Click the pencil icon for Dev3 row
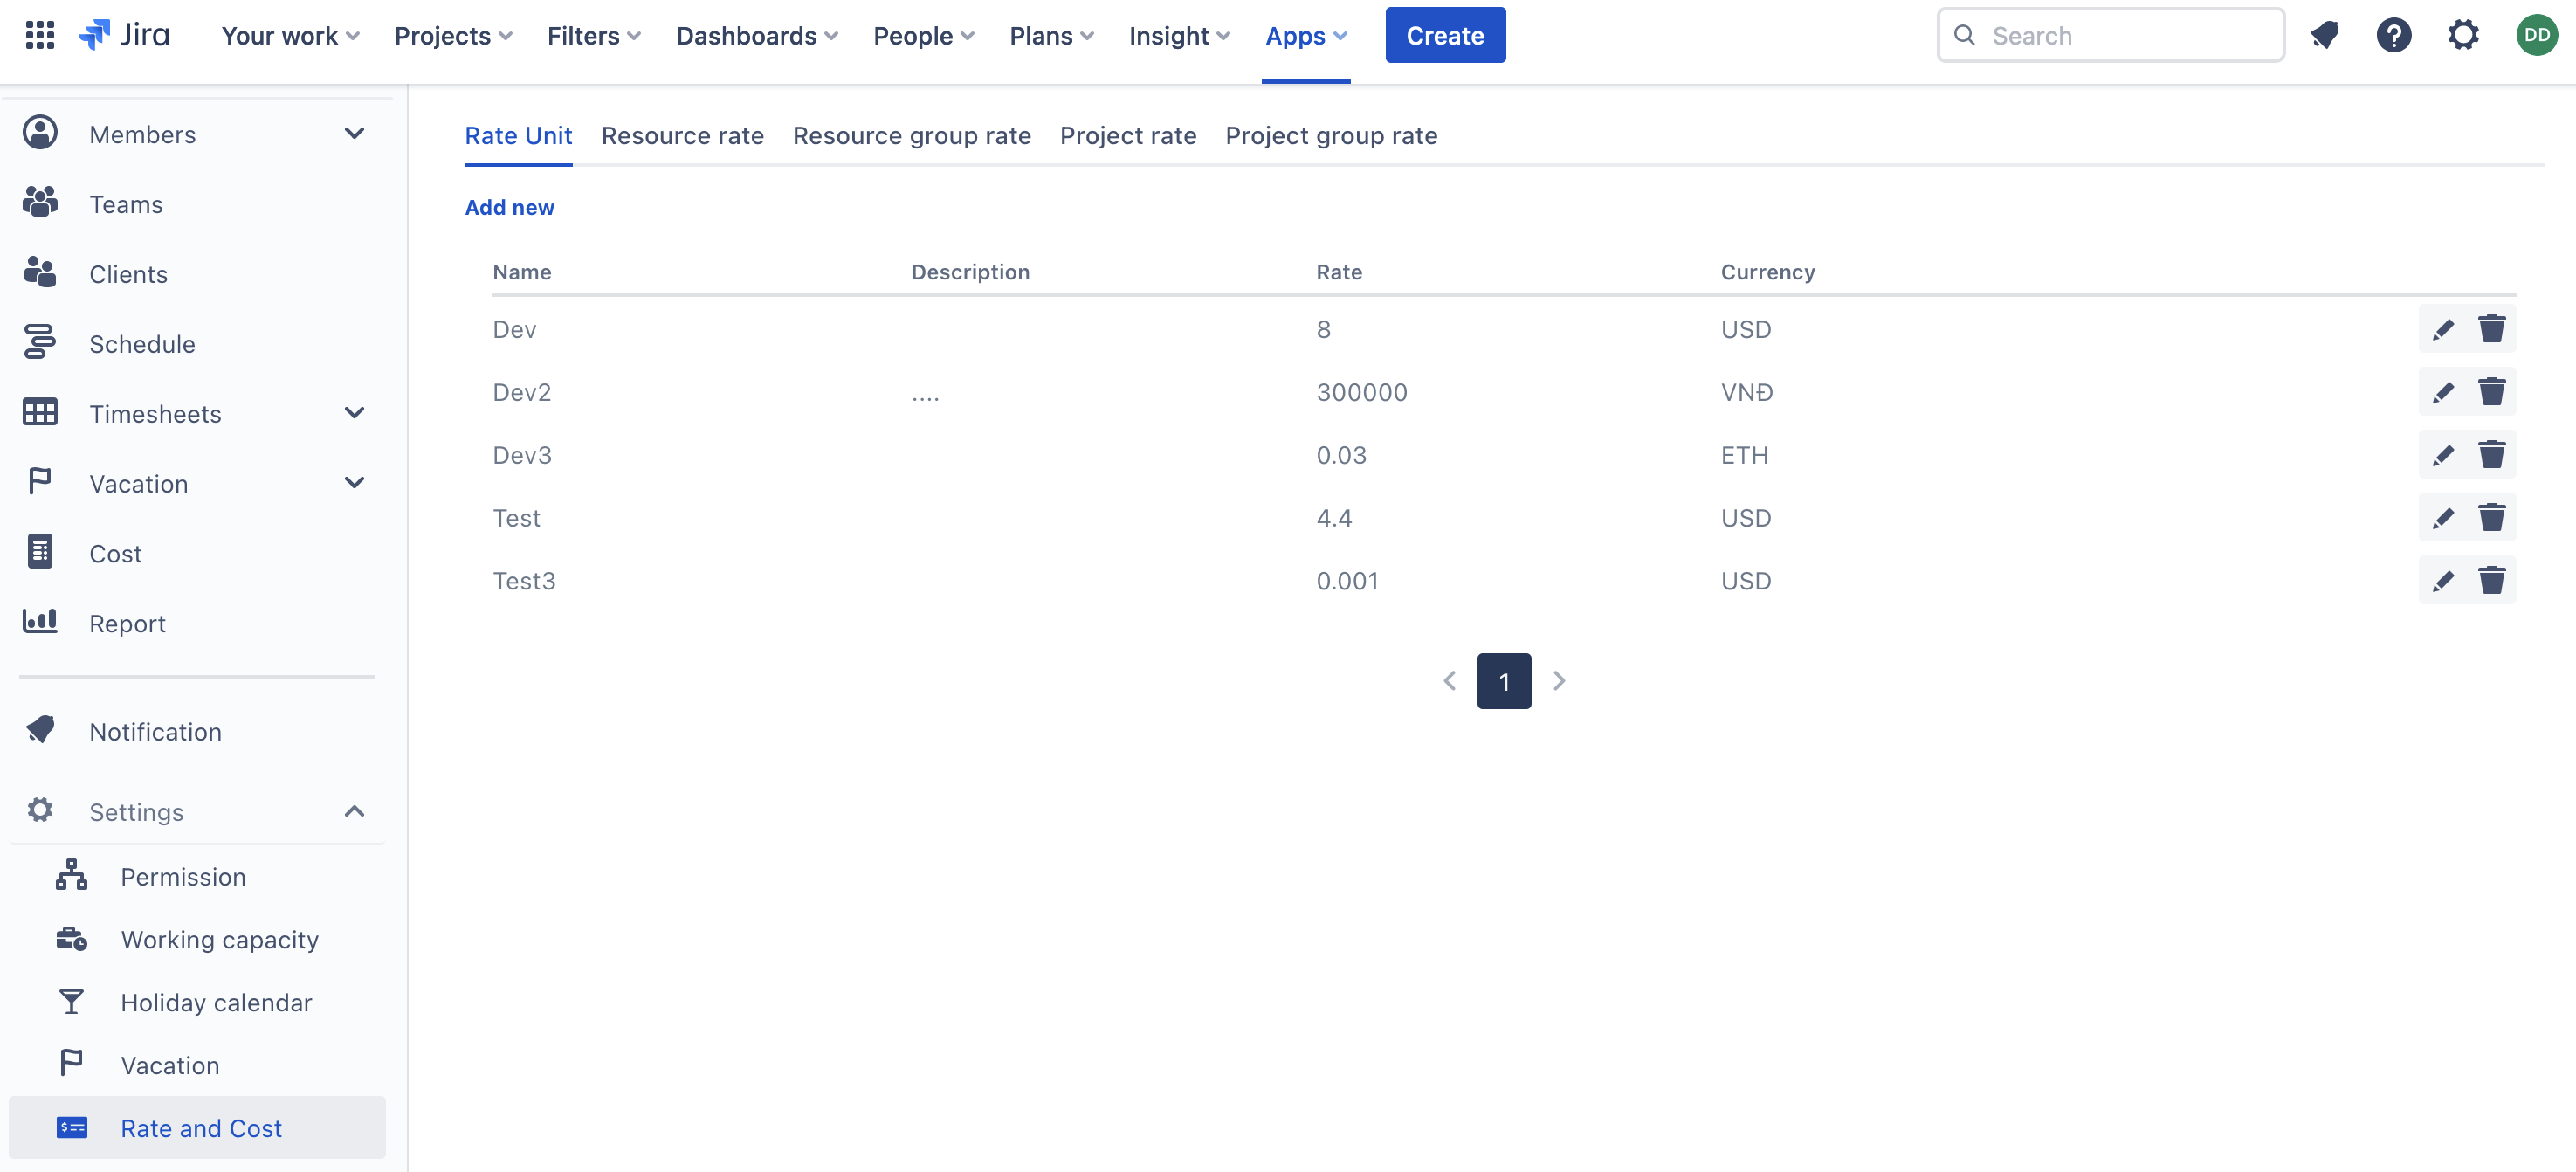Viewport: 2576px width, 1172px height. point(2442,456)
